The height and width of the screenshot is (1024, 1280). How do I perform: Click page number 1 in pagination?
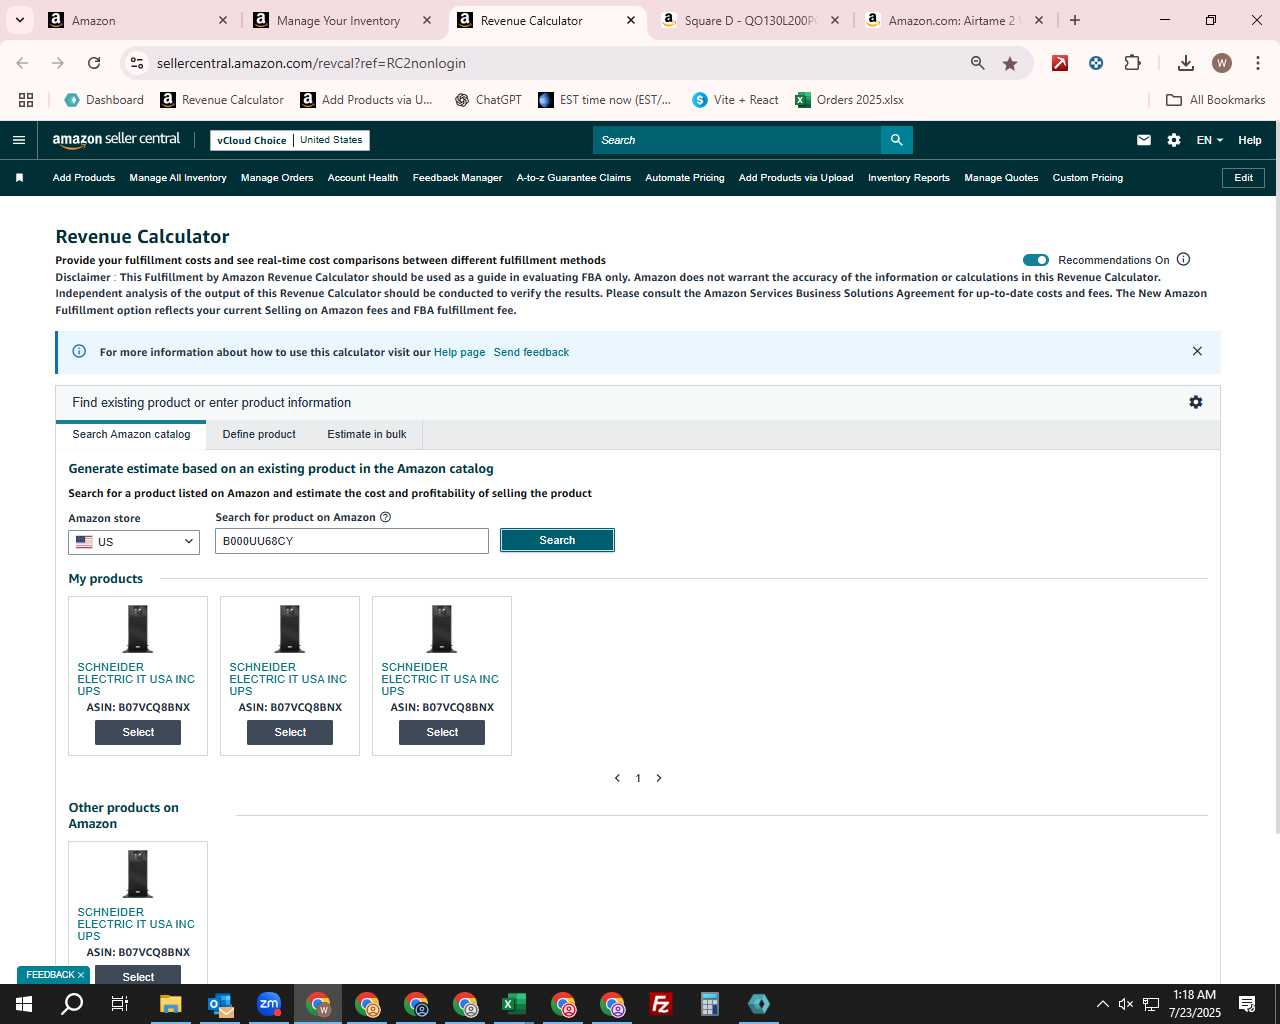[638, 778]
